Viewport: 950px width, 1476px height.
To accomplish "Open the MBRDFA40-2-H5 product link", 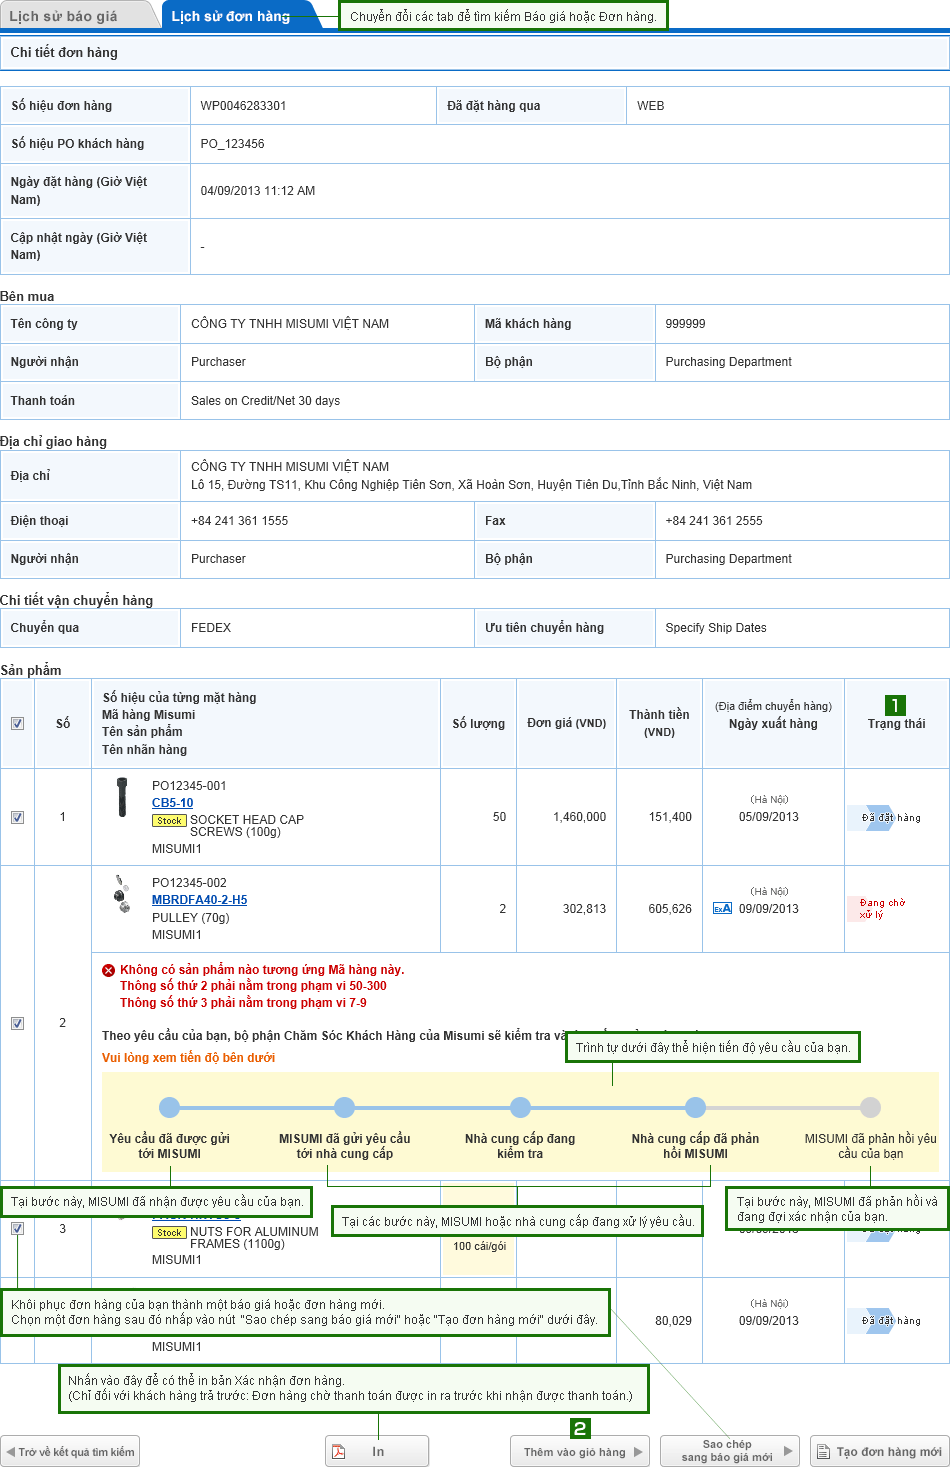I will tap(199, 900).
